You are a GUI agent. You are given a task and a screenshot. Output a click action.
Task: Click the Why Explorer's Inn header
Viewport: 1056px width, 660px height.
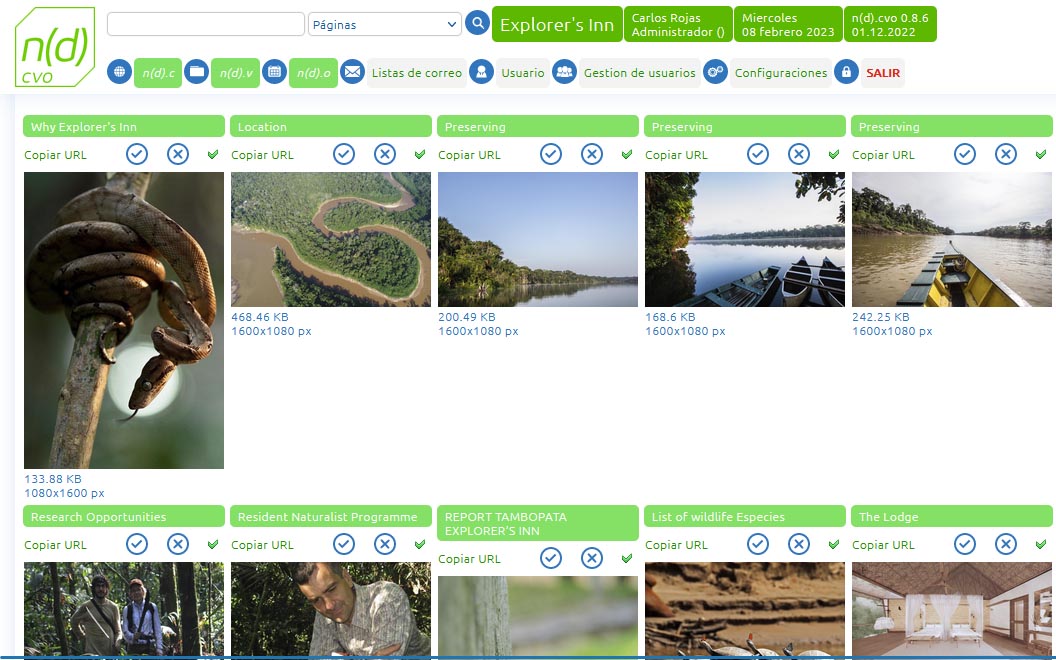[124, 127]
